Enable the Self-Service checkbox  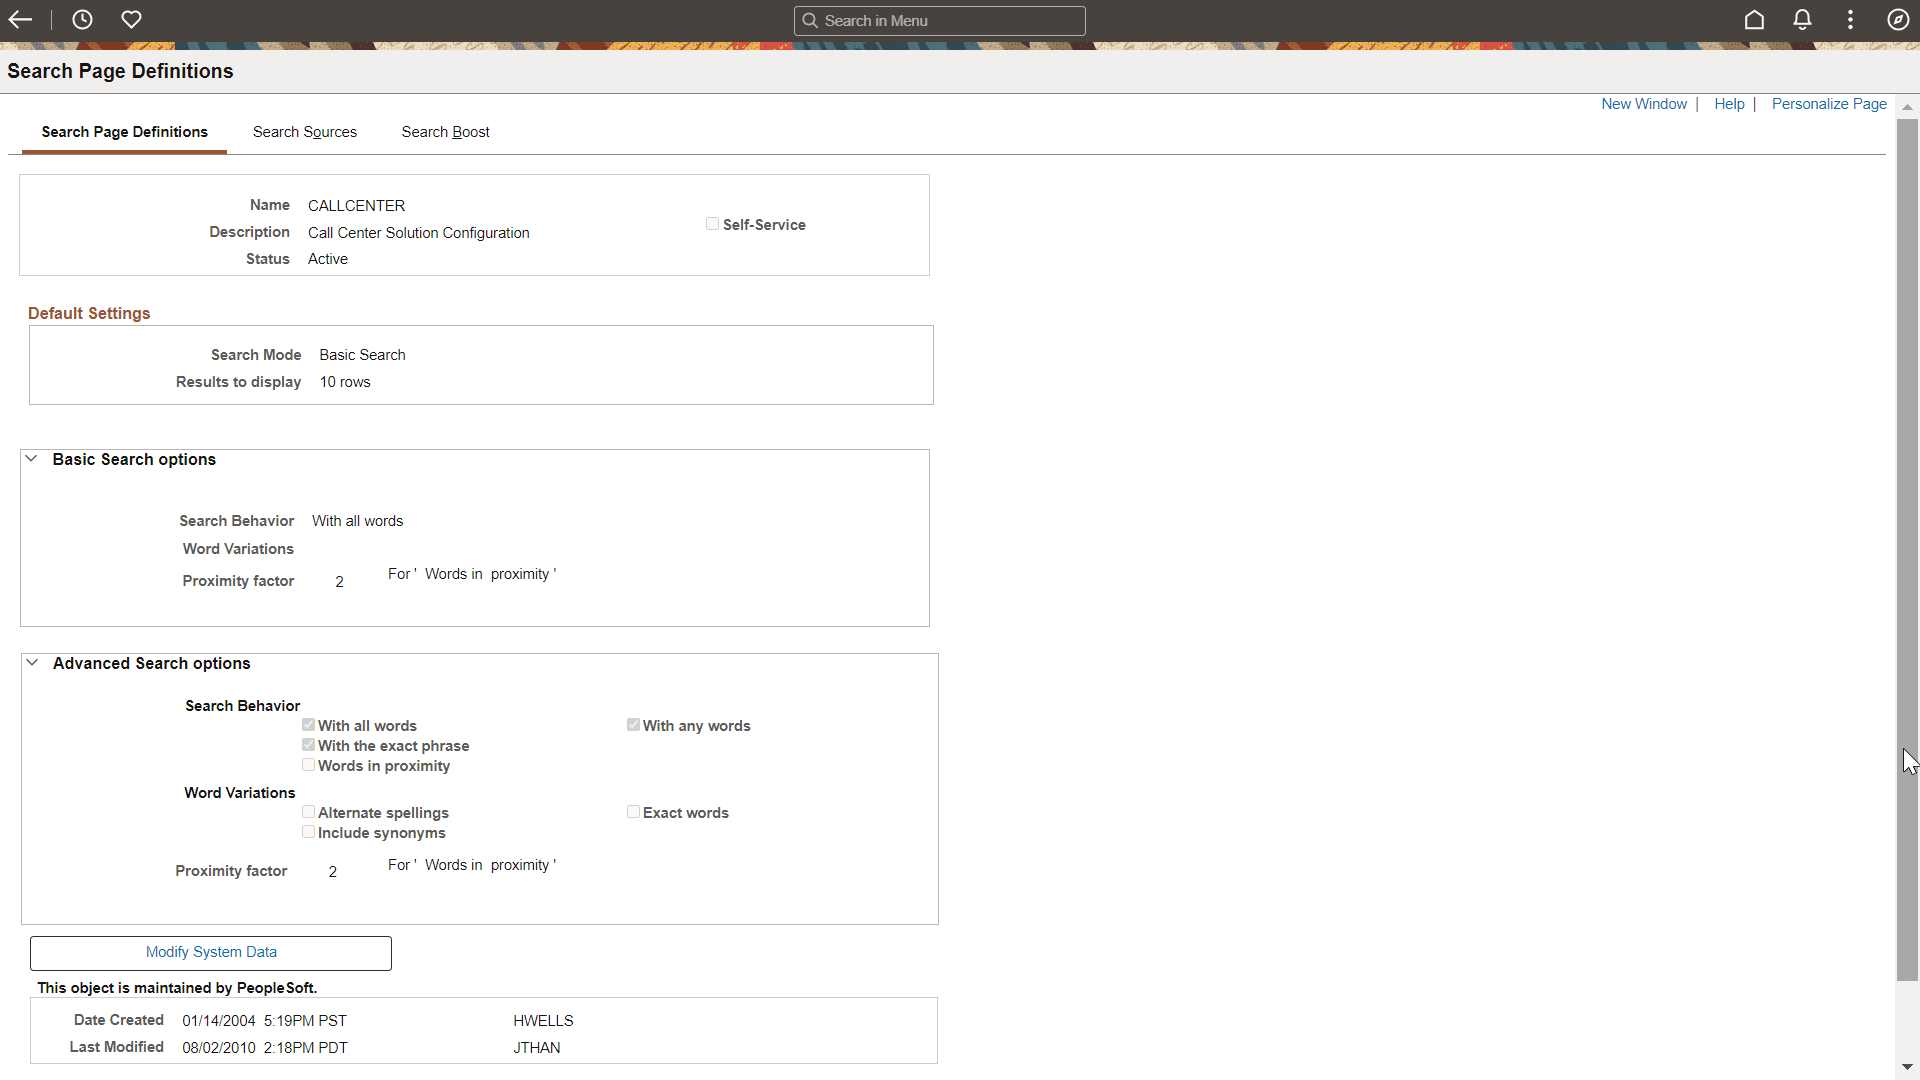712,223
